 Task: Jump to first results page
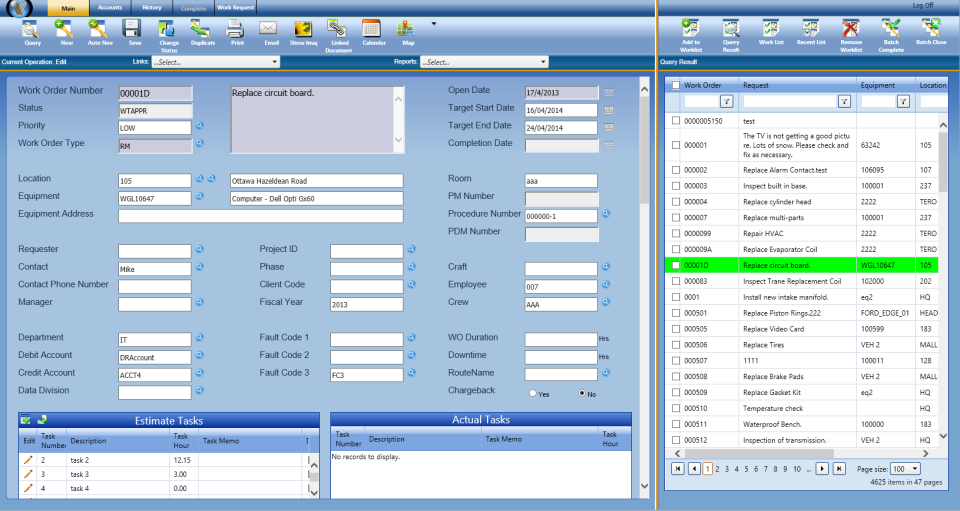click(678, 469)
